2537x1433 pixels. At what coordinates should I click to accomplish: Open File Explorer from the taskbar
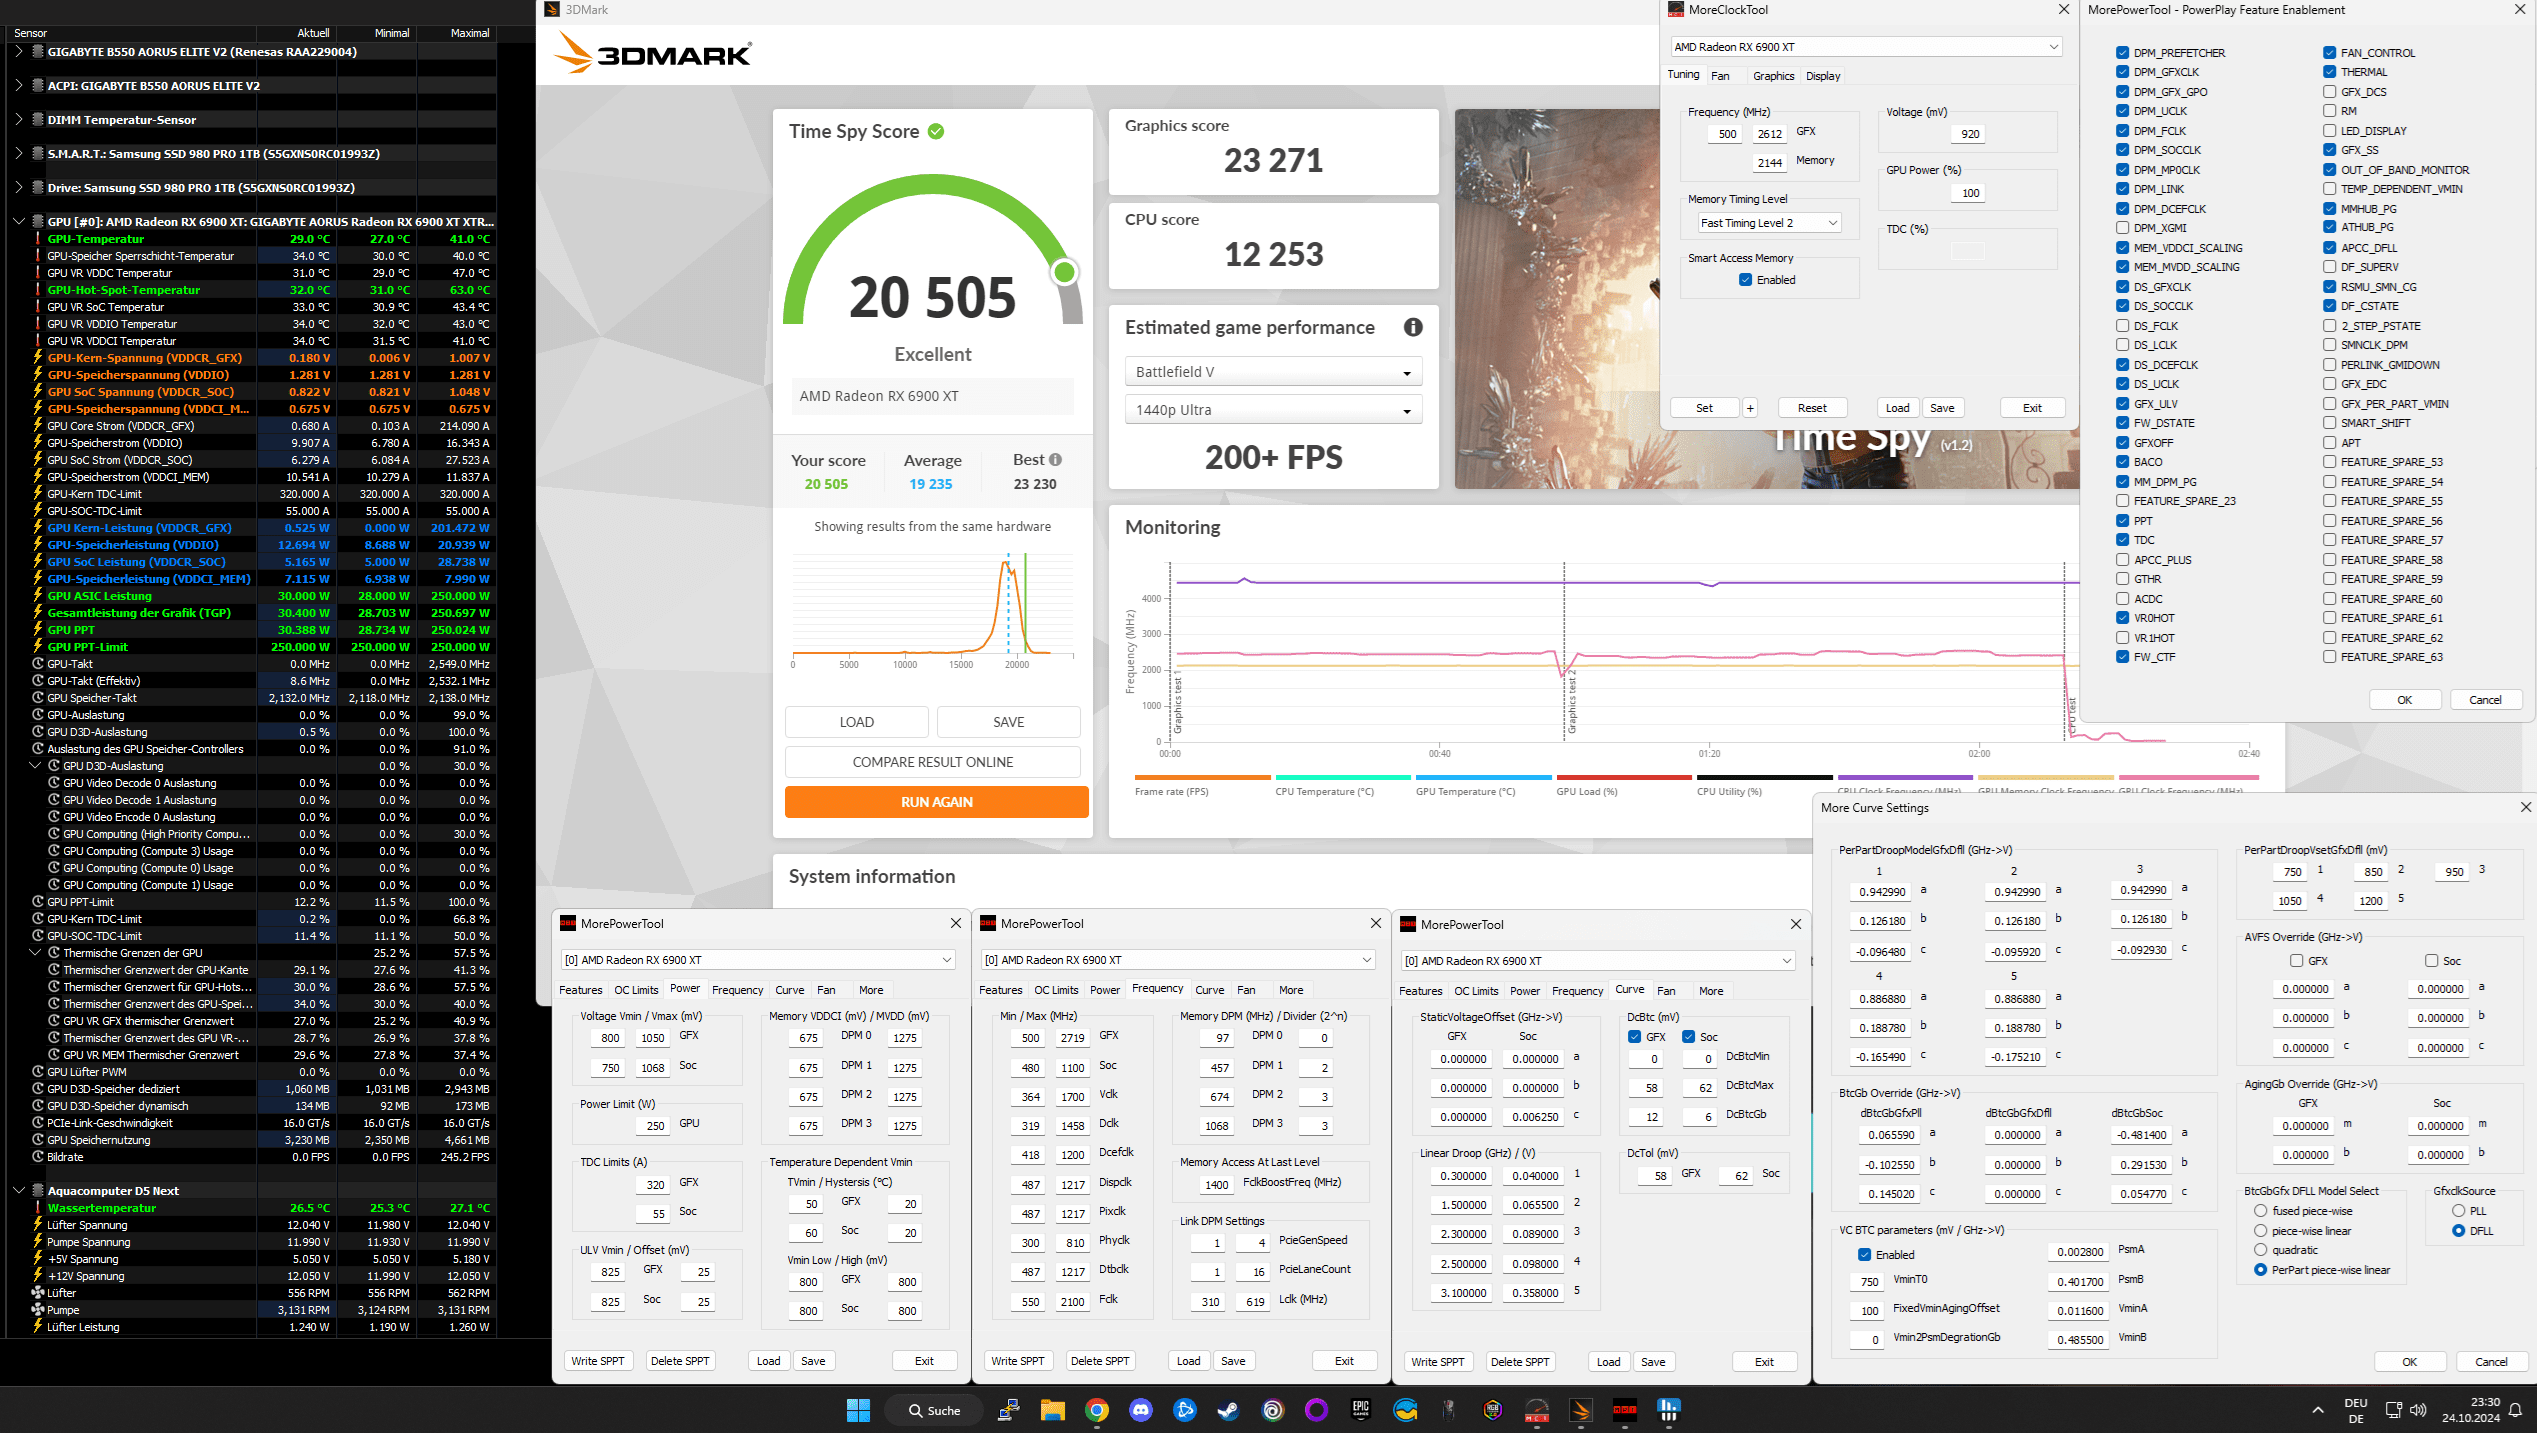pyautogui.click(x=1052, y=1410)
